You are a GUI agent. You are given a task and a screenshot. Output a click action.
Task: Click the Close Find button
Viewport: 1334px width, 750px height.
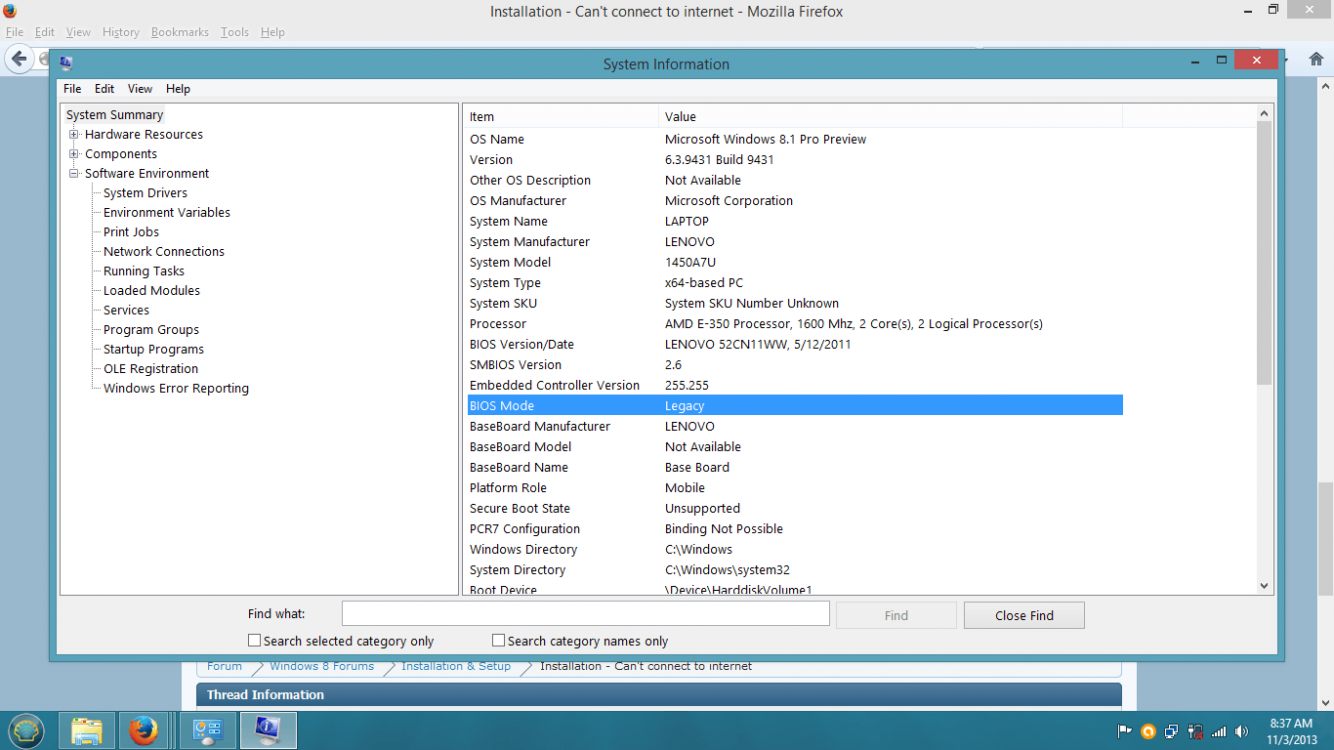1024,615
